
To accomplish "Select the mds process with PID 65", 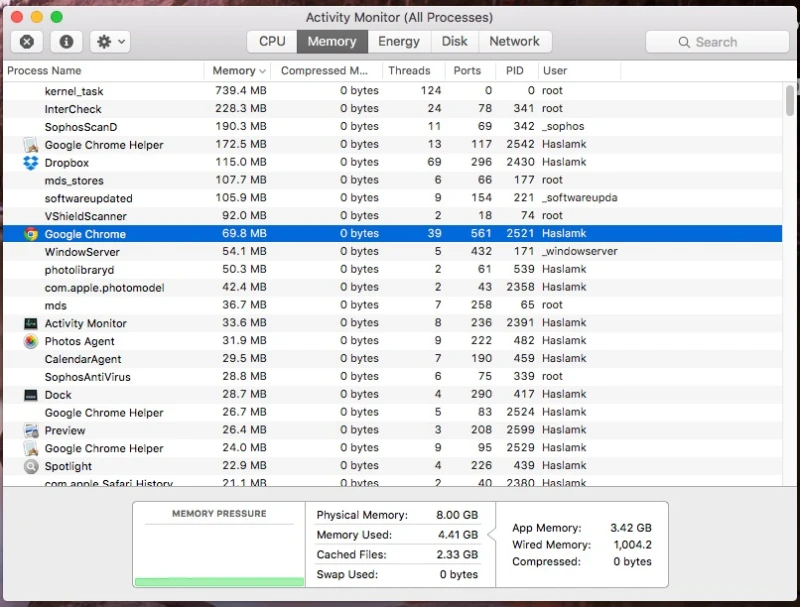I will (392, 305).
